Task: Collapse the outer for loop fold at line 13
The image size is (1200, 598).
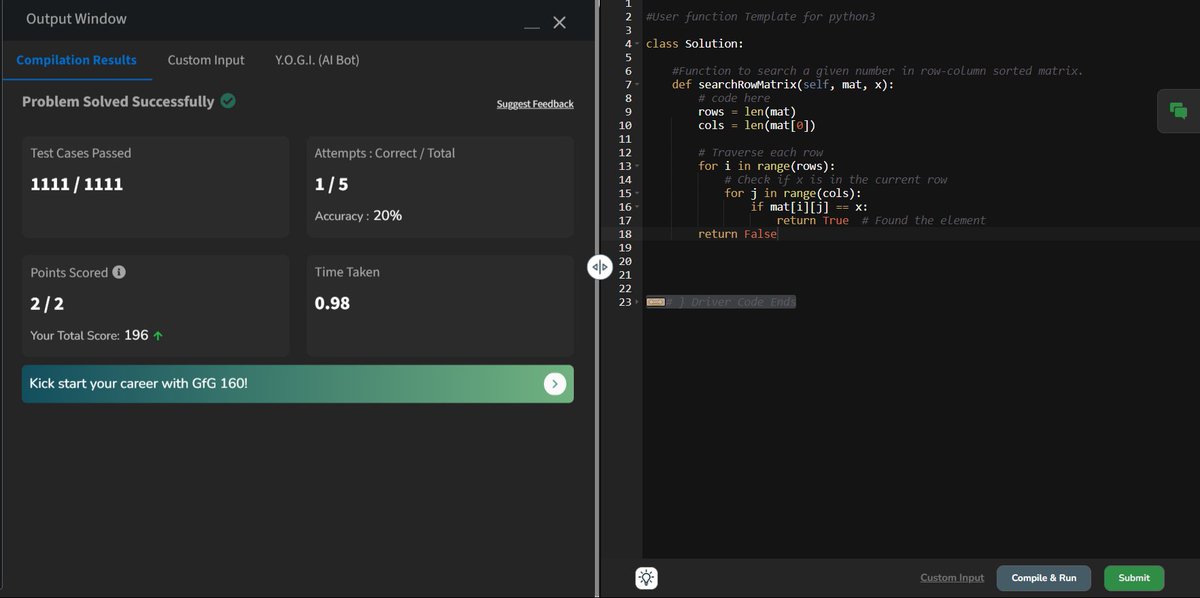Action: (636, 166)
